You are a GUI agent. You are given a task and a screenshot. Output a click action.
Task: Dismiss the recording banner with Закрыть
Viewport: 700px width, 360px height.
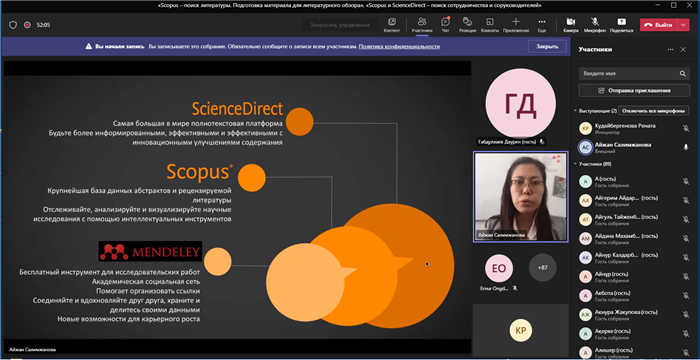(547, 46)
